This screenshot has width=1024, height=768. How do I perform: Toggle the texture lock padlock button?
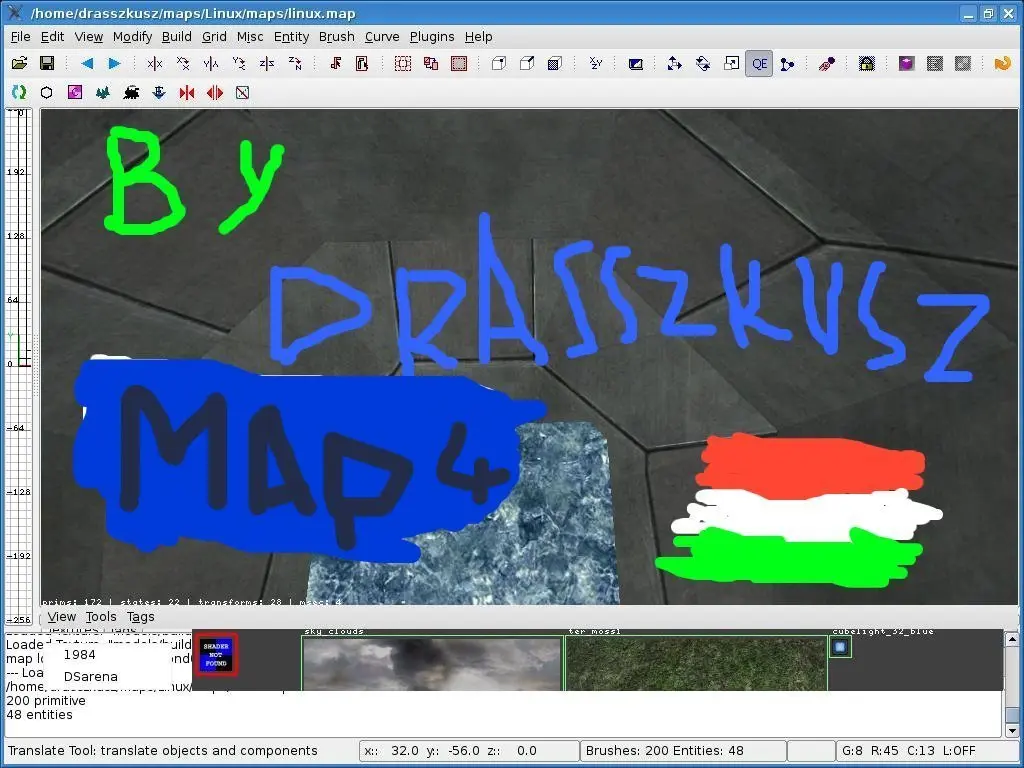(866, 63)
